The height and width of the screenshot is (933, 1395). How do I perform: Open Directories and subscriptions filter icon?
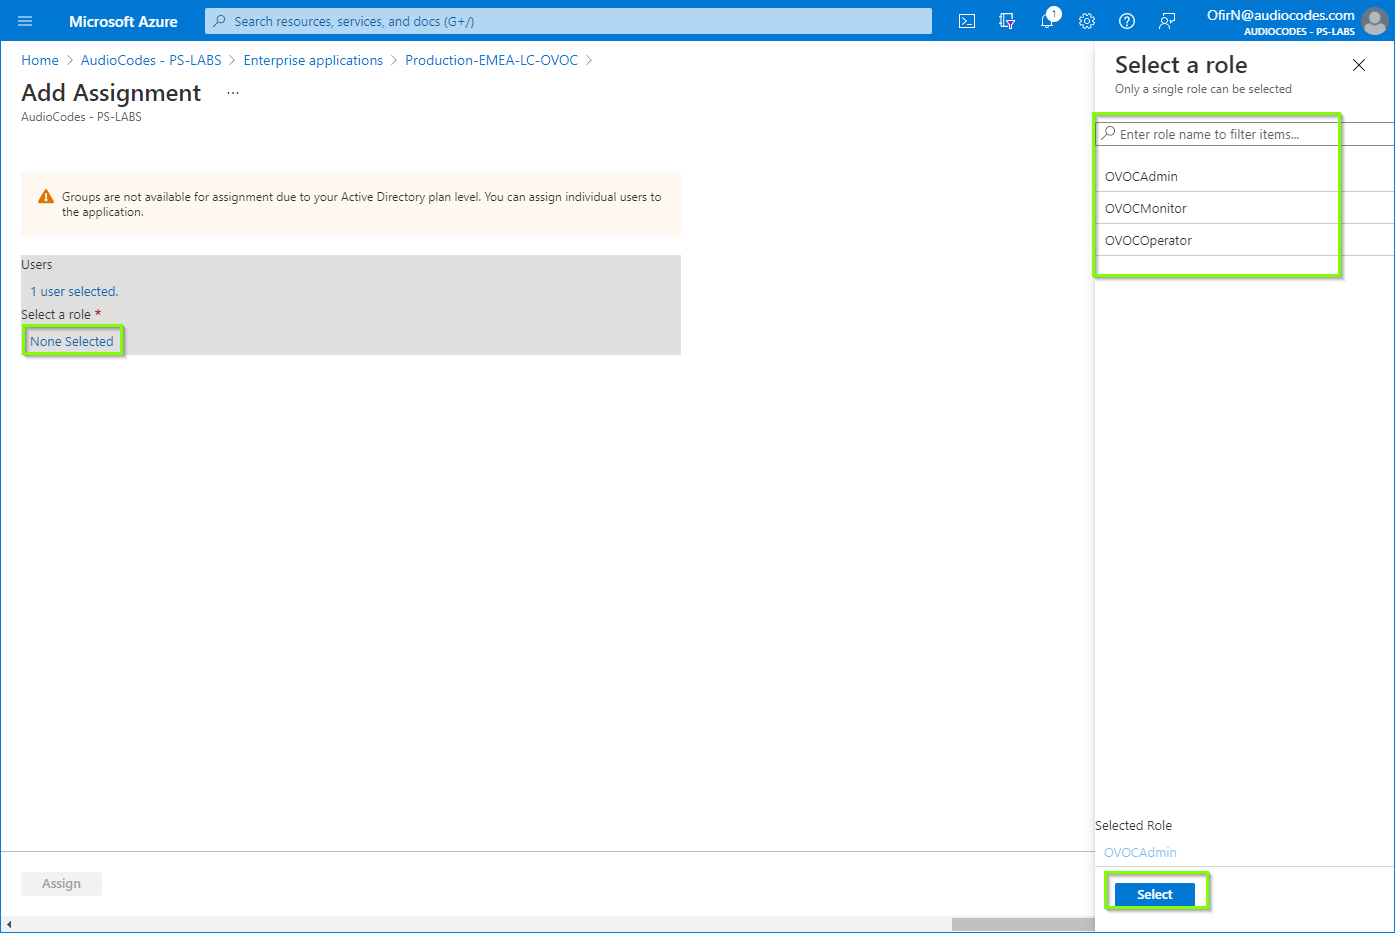tap(1007, 21)
